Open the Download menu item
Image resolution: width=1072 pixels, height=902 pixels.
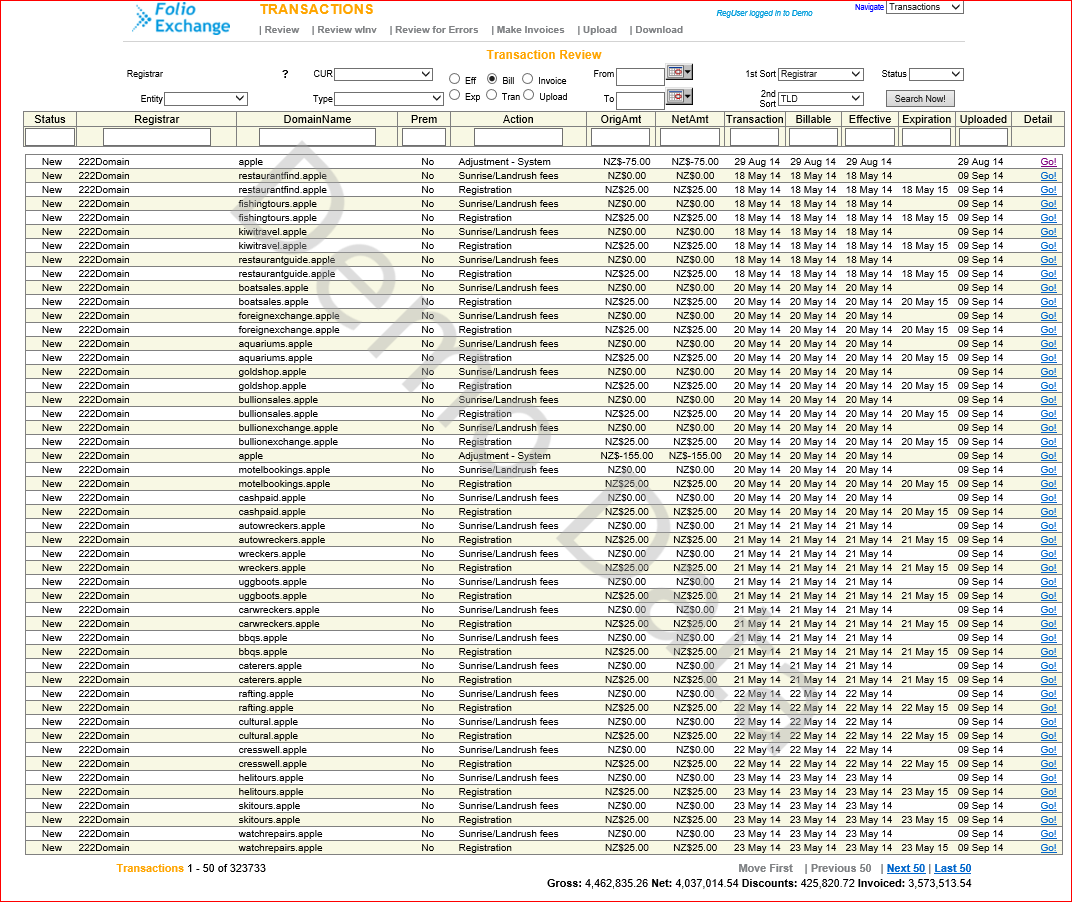[659, 30]
